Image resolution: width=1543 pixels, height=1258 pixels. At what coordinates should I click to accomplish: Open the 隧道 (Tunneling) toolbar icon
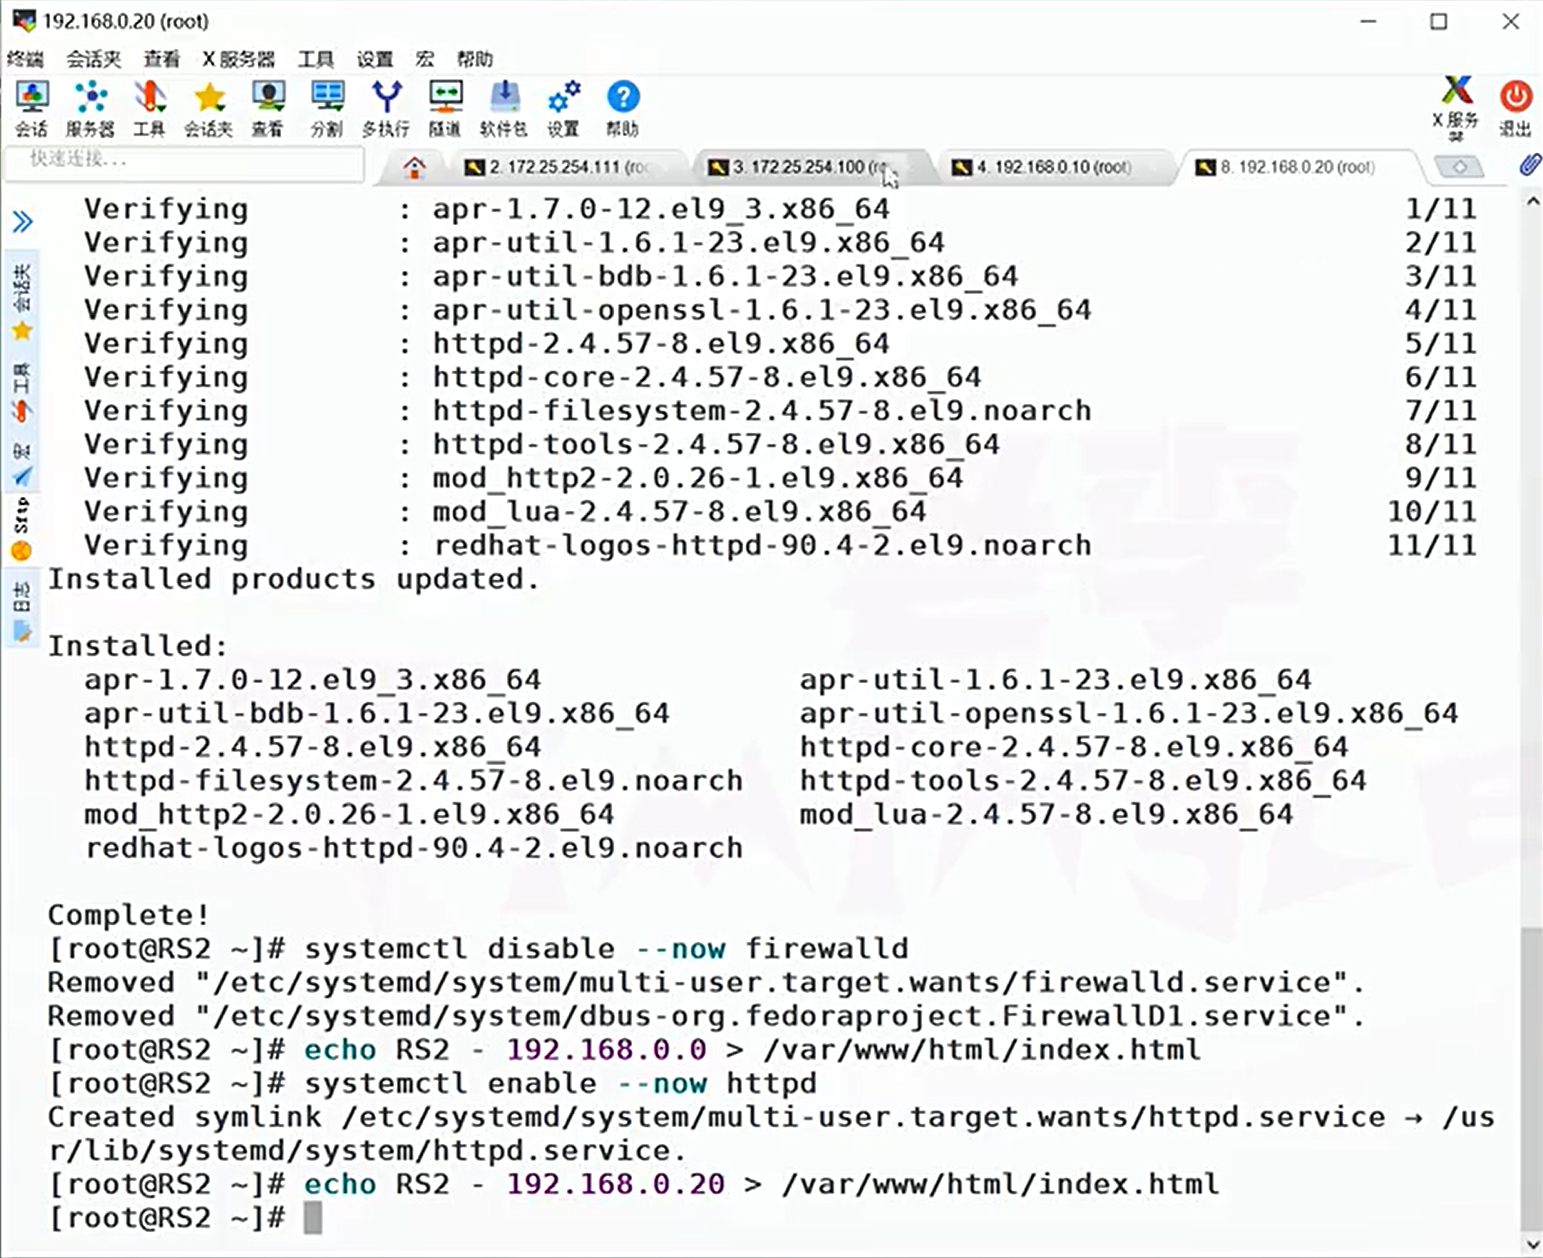tap(445, 108)
